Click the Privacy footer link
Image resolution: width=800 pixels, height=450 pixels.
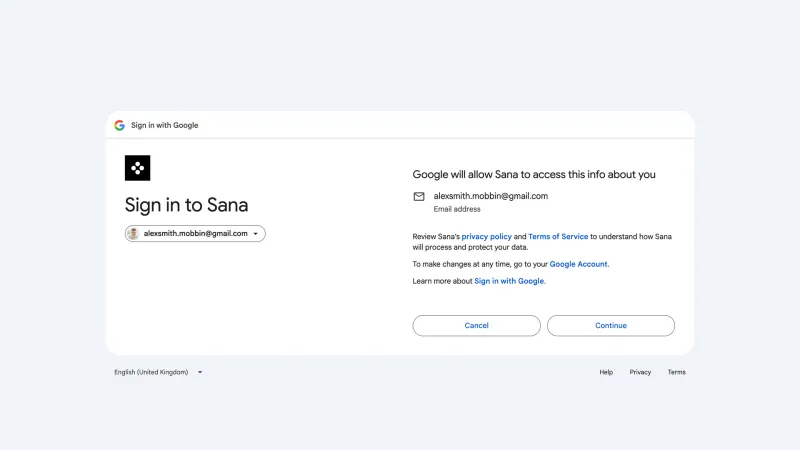click(640, 372)
